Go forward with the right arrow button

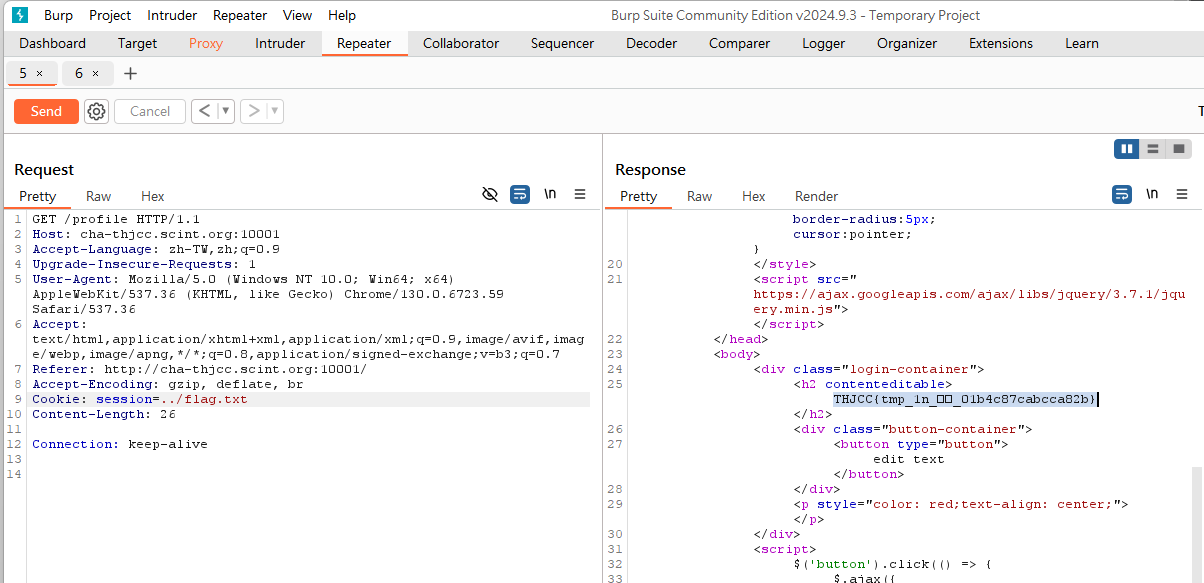[x=254, y=111]
